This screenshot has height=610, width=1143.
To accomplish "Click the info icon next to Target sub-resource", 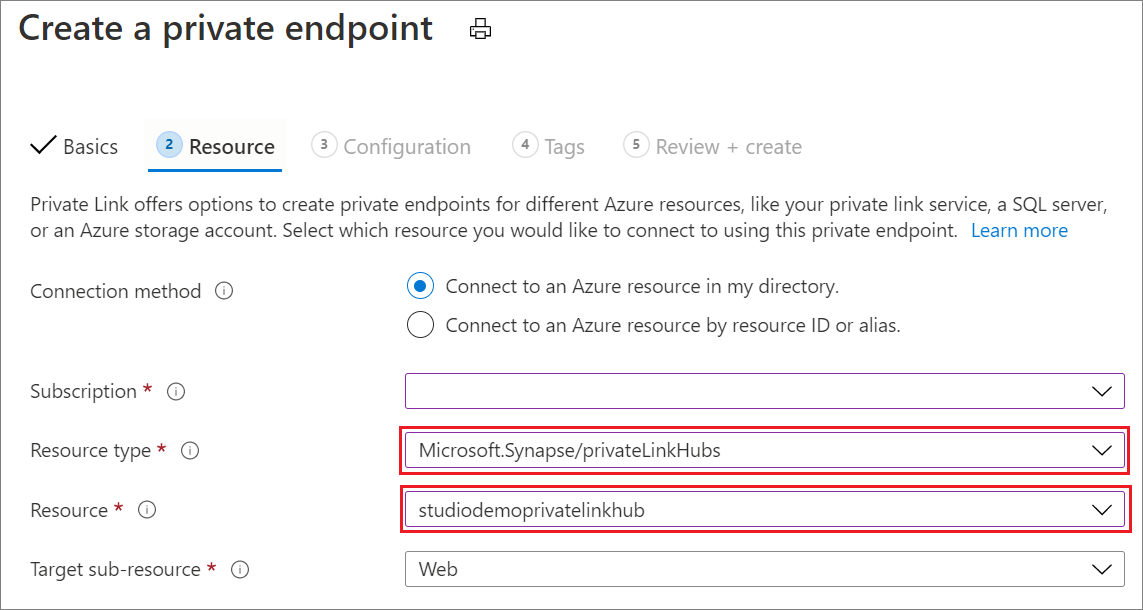I will pyautogui.click(x=239, y=570).
